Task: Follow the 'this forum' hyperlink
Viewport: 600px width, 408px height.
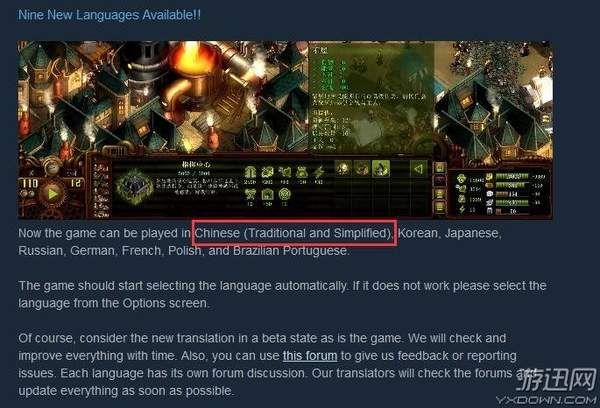Action: click(310, 356)
